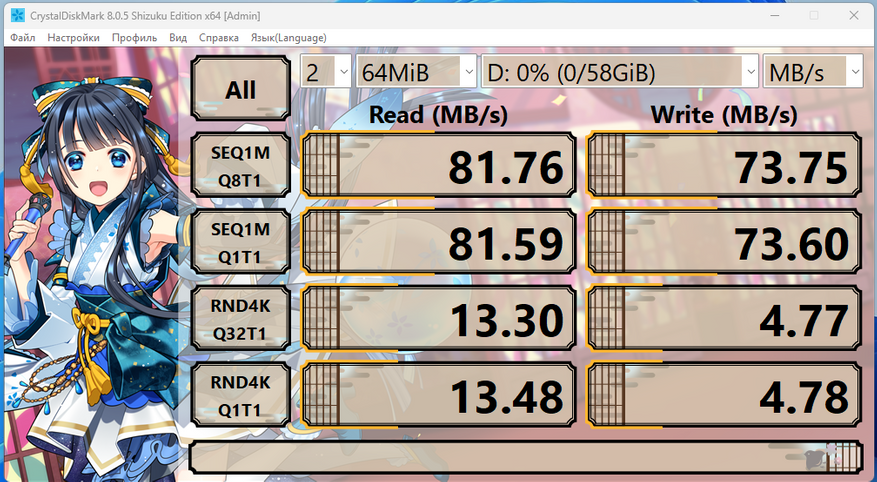Start the SEQ1M Q1T1 test

[x=241, y=242]
